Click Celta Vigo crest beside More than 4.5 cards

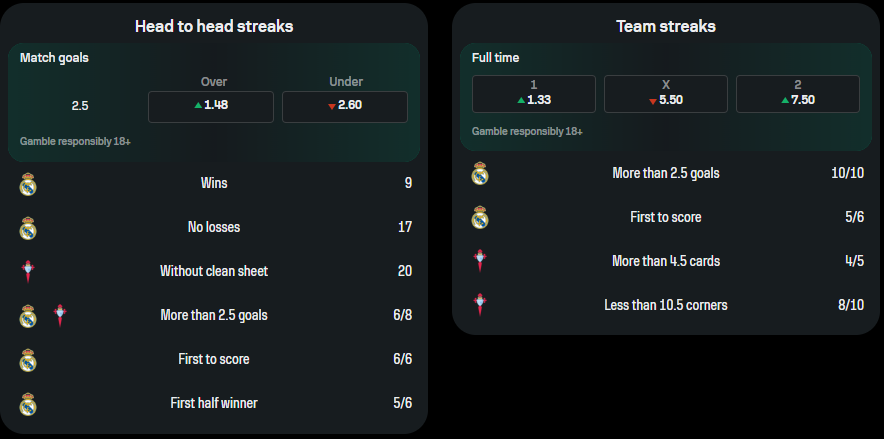[480, 261]
